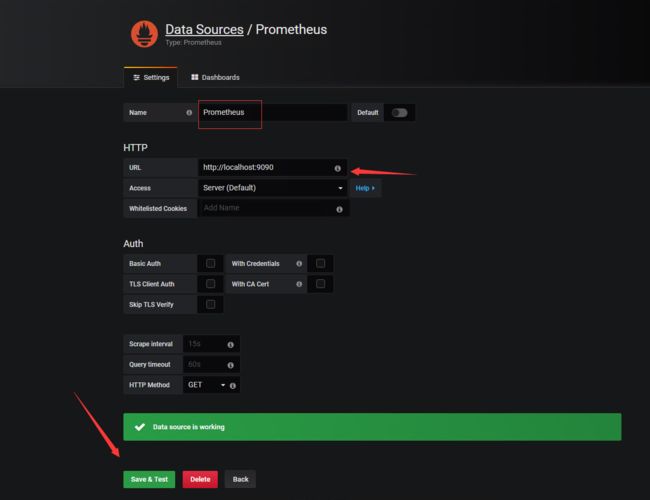Enable the Basic Auth checkbox
Viewport: 650px width, 500px height.
[211, 264]
